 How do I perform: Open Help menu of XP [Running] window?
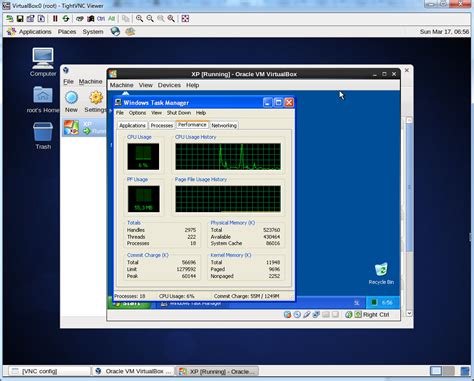[x=192, y=85]
